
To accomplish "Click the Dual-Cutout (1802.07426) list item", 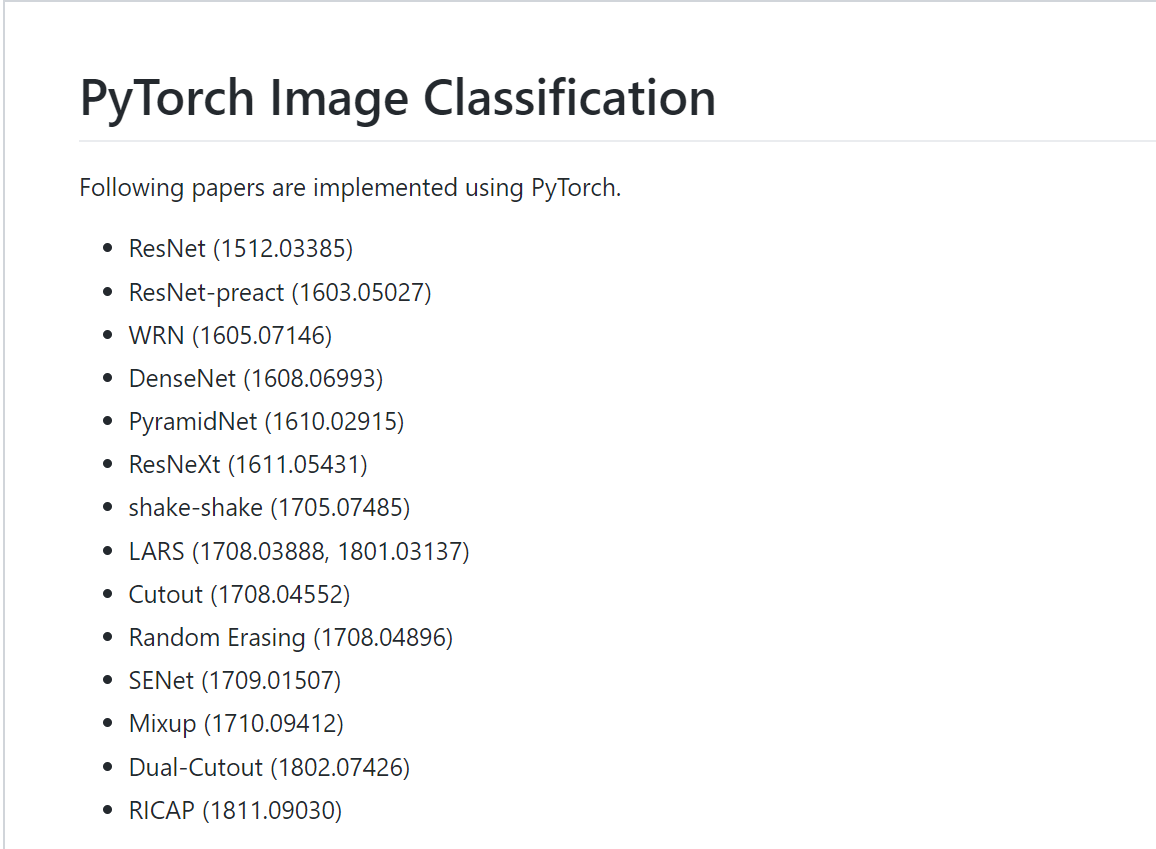I will (x=269, y=767).
